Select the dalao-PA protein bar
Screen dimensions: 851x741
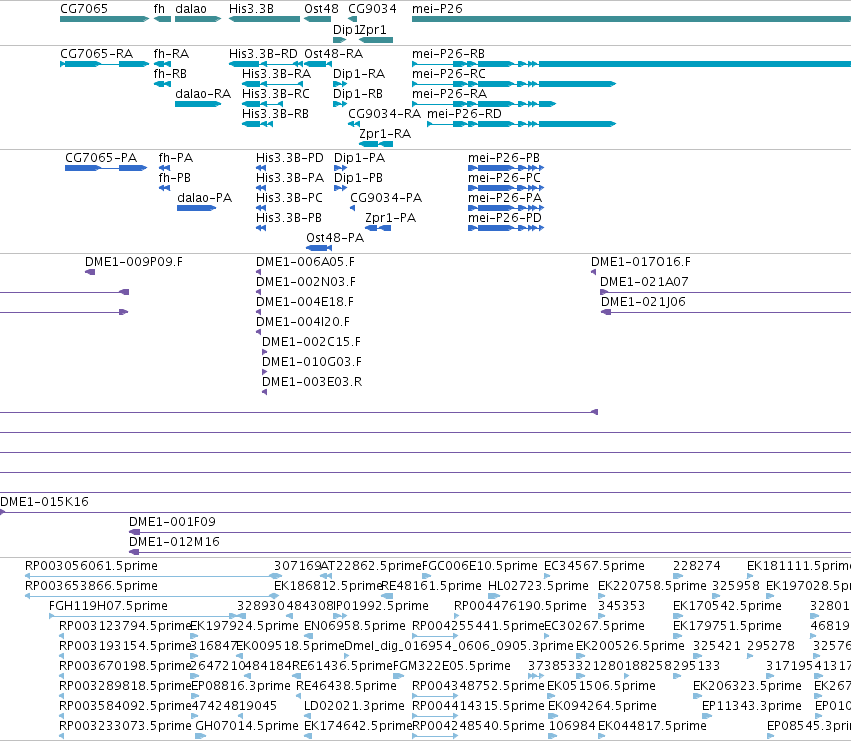[x=196, y=208]
